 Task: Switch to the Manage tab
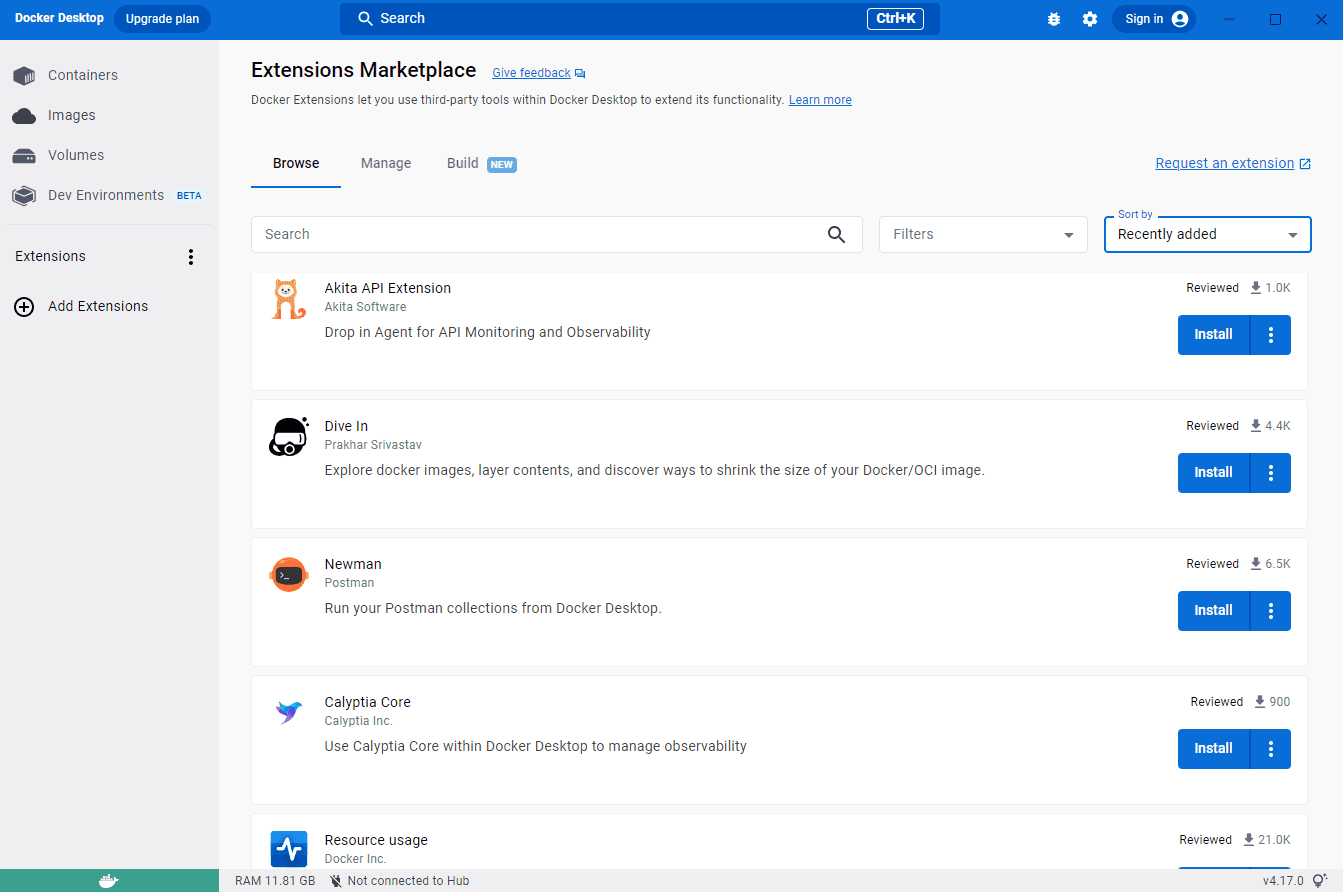tap(386, 163)
